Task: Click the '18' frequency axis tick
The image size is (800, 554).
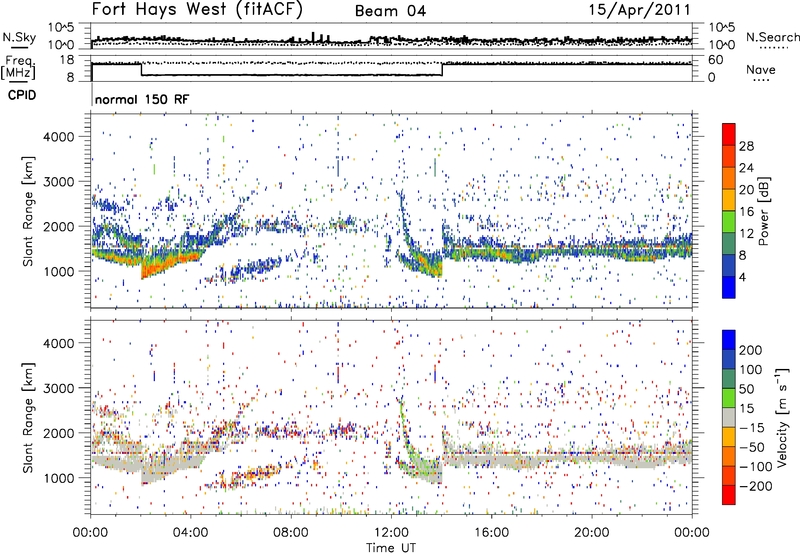Action: 66,60
